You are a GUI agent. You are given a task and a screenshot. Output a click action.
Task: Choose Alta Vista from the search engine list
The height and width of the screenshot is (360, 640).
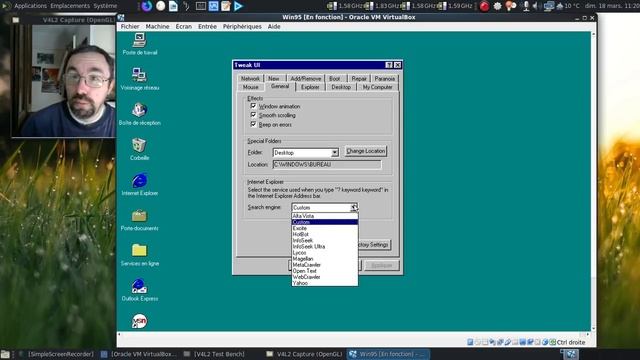click(x=324, y=216)
